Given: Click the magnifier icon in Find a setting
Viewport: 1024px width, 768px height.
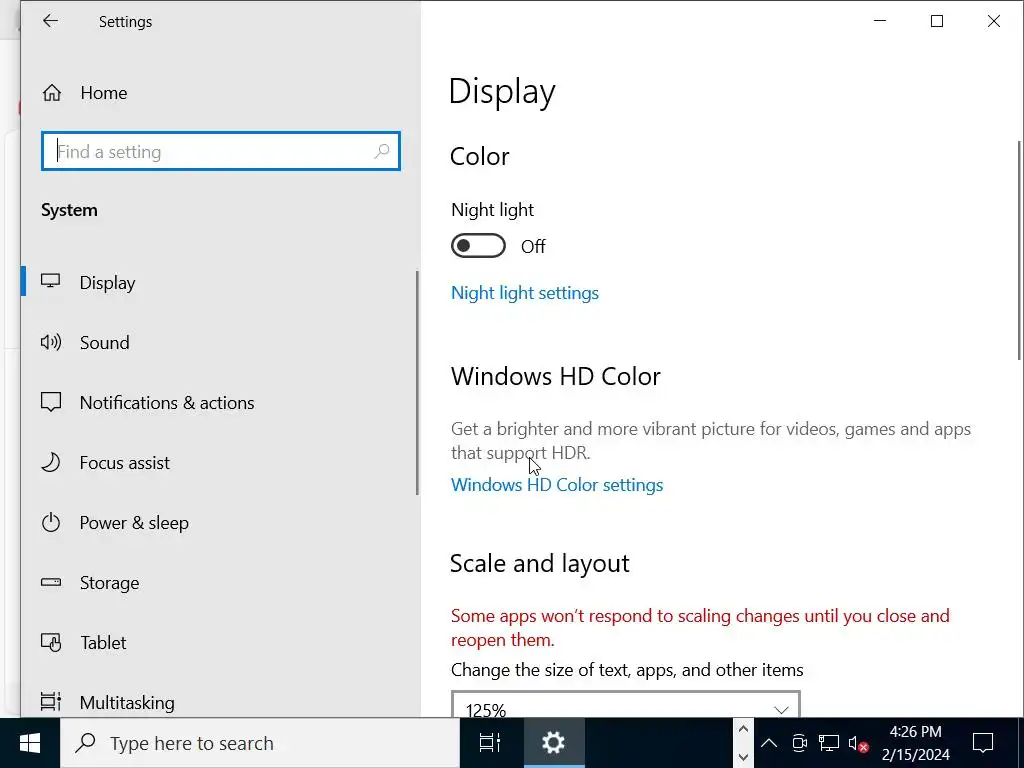Looking at the screenshot, I should pyautogui.click(x=381, y=152).
